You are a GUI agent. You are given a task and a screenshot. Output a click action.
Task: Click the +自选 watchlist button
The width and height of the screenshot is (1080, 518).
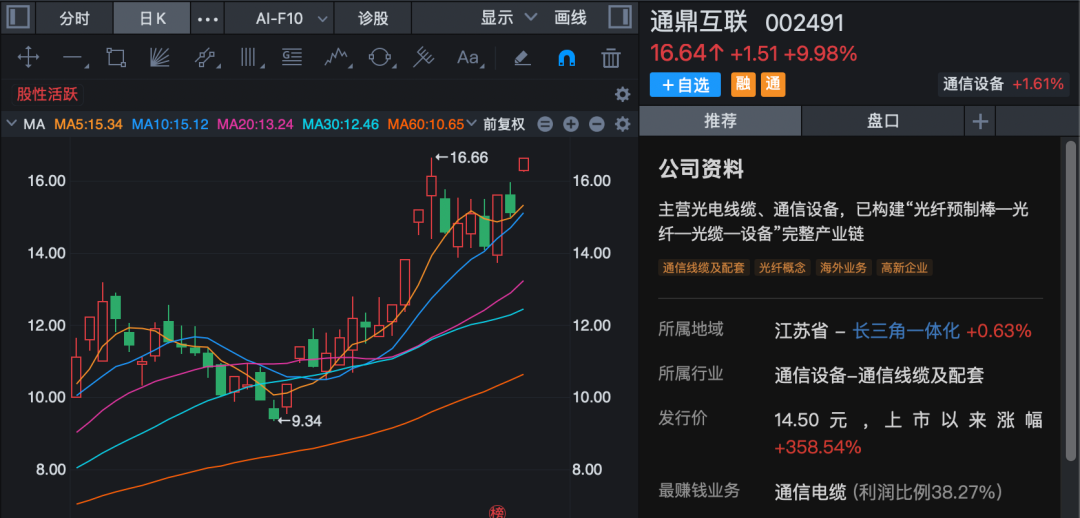coord(685,85)
